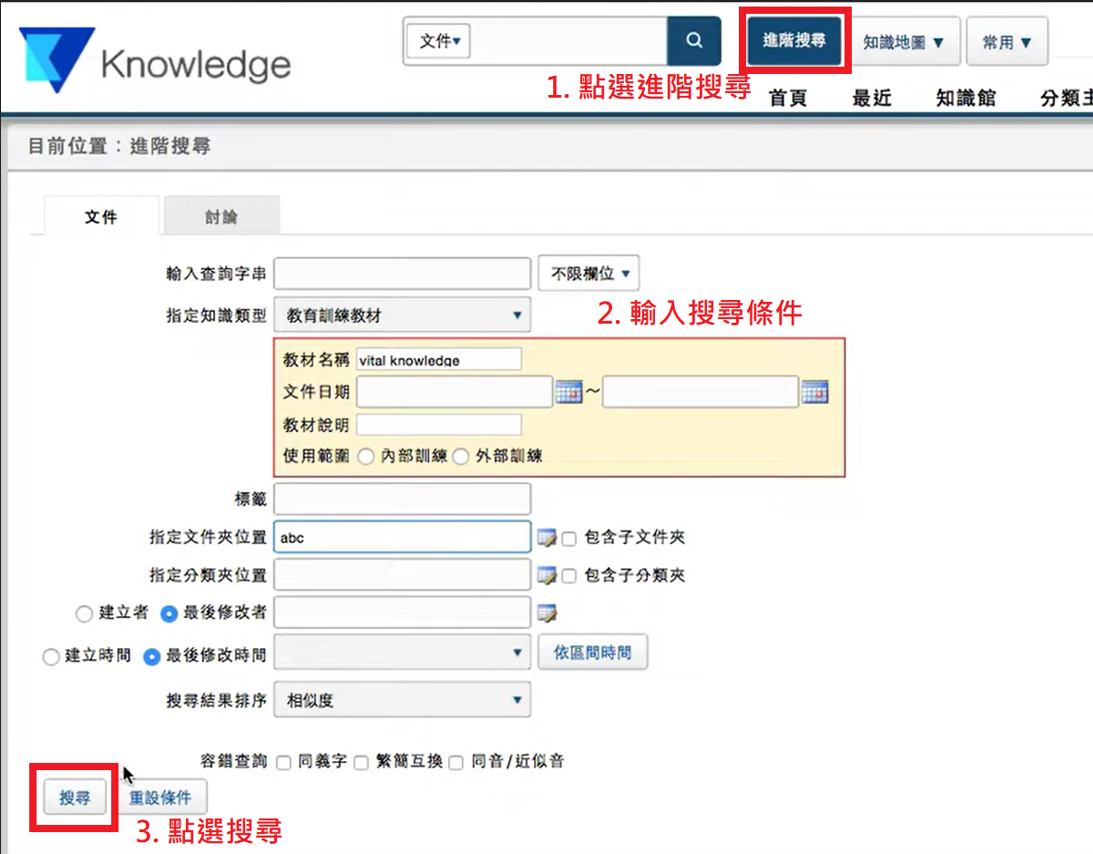The height and width of the screenshot is (854, 1093).
Task: Expand the 不限欄位 dropdown
Action: coord(589,273)
